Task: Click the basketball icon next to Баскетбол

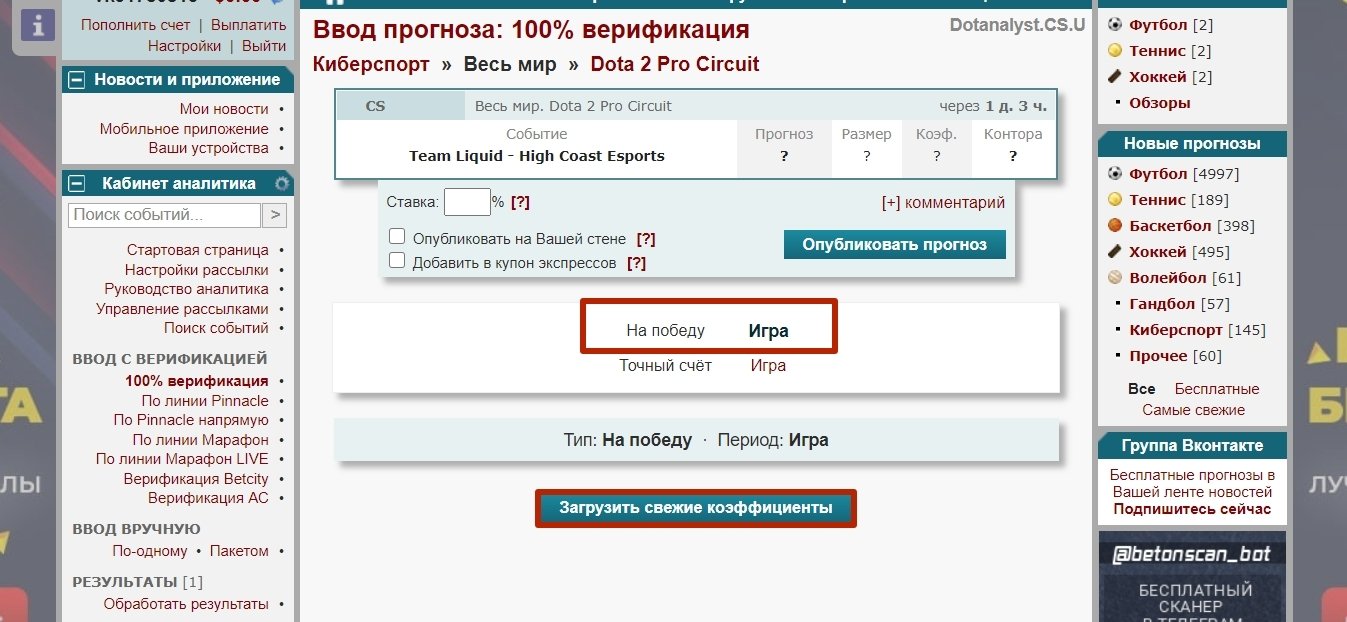Action: coord(1115,226)
